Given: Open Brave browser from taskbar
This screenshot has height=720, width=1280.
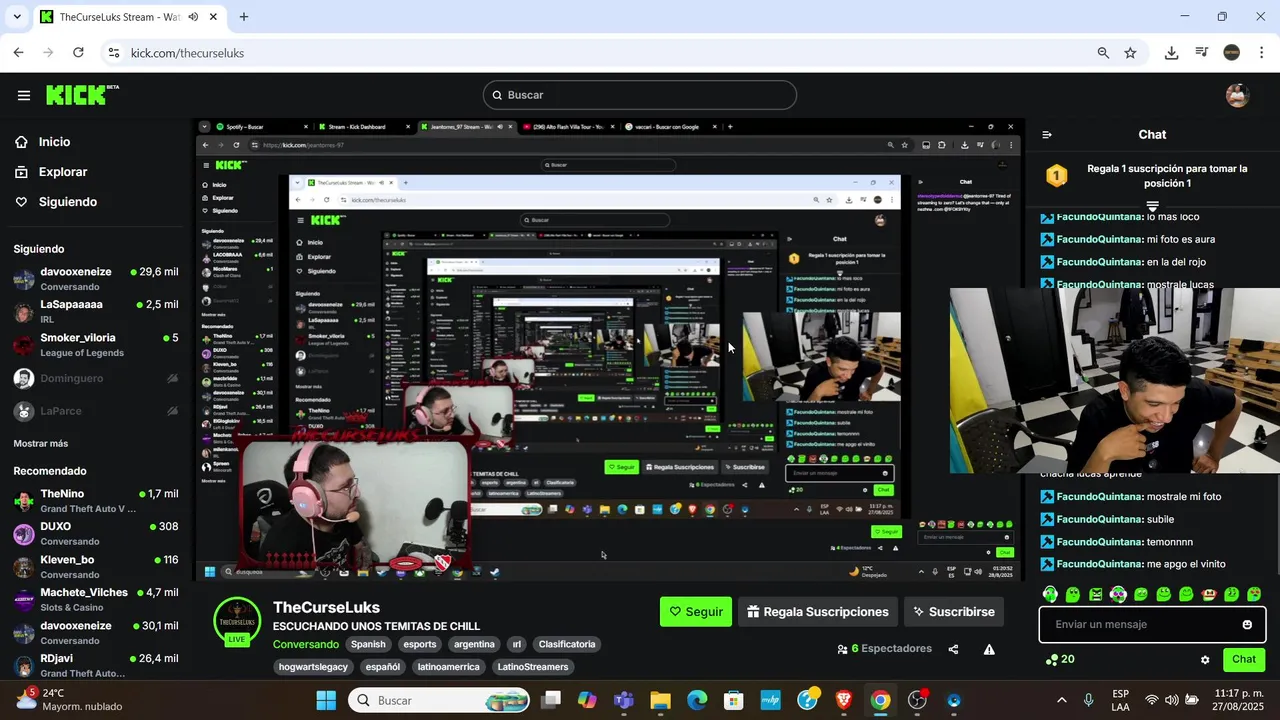Looking at the screenshot, I should pos(844,700).
